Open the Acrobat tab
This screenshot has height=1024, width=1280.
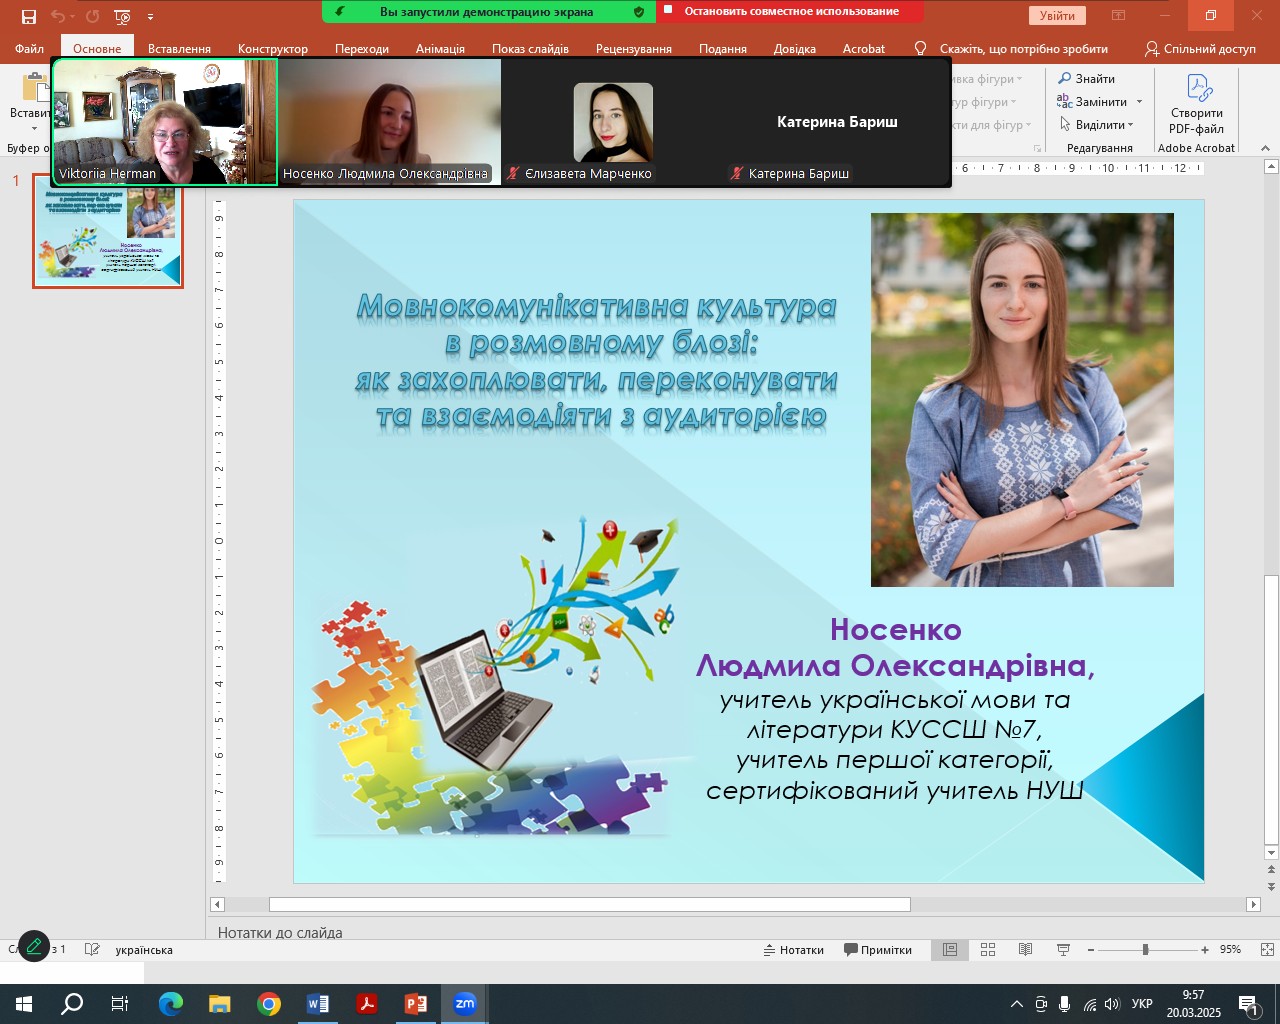(x=864, y=48)
